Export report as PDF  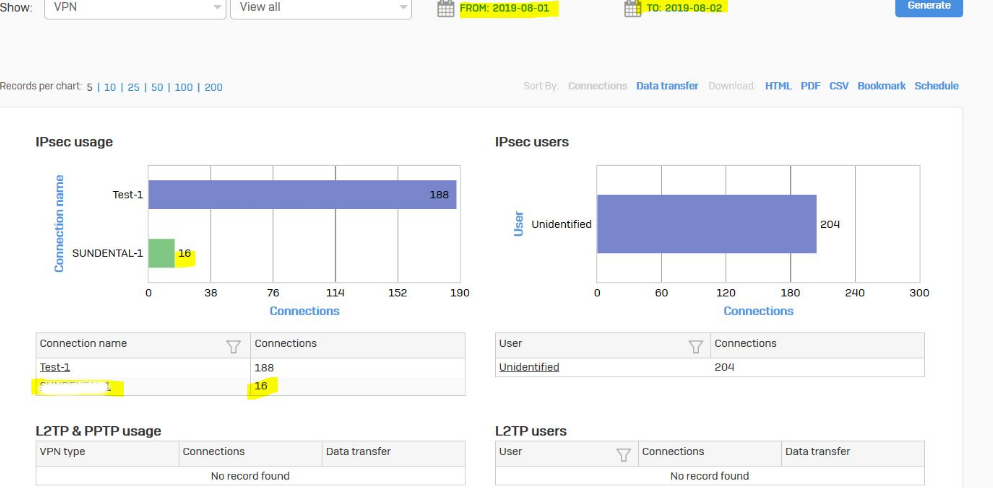pyautogui.click(x=810, y=86)
